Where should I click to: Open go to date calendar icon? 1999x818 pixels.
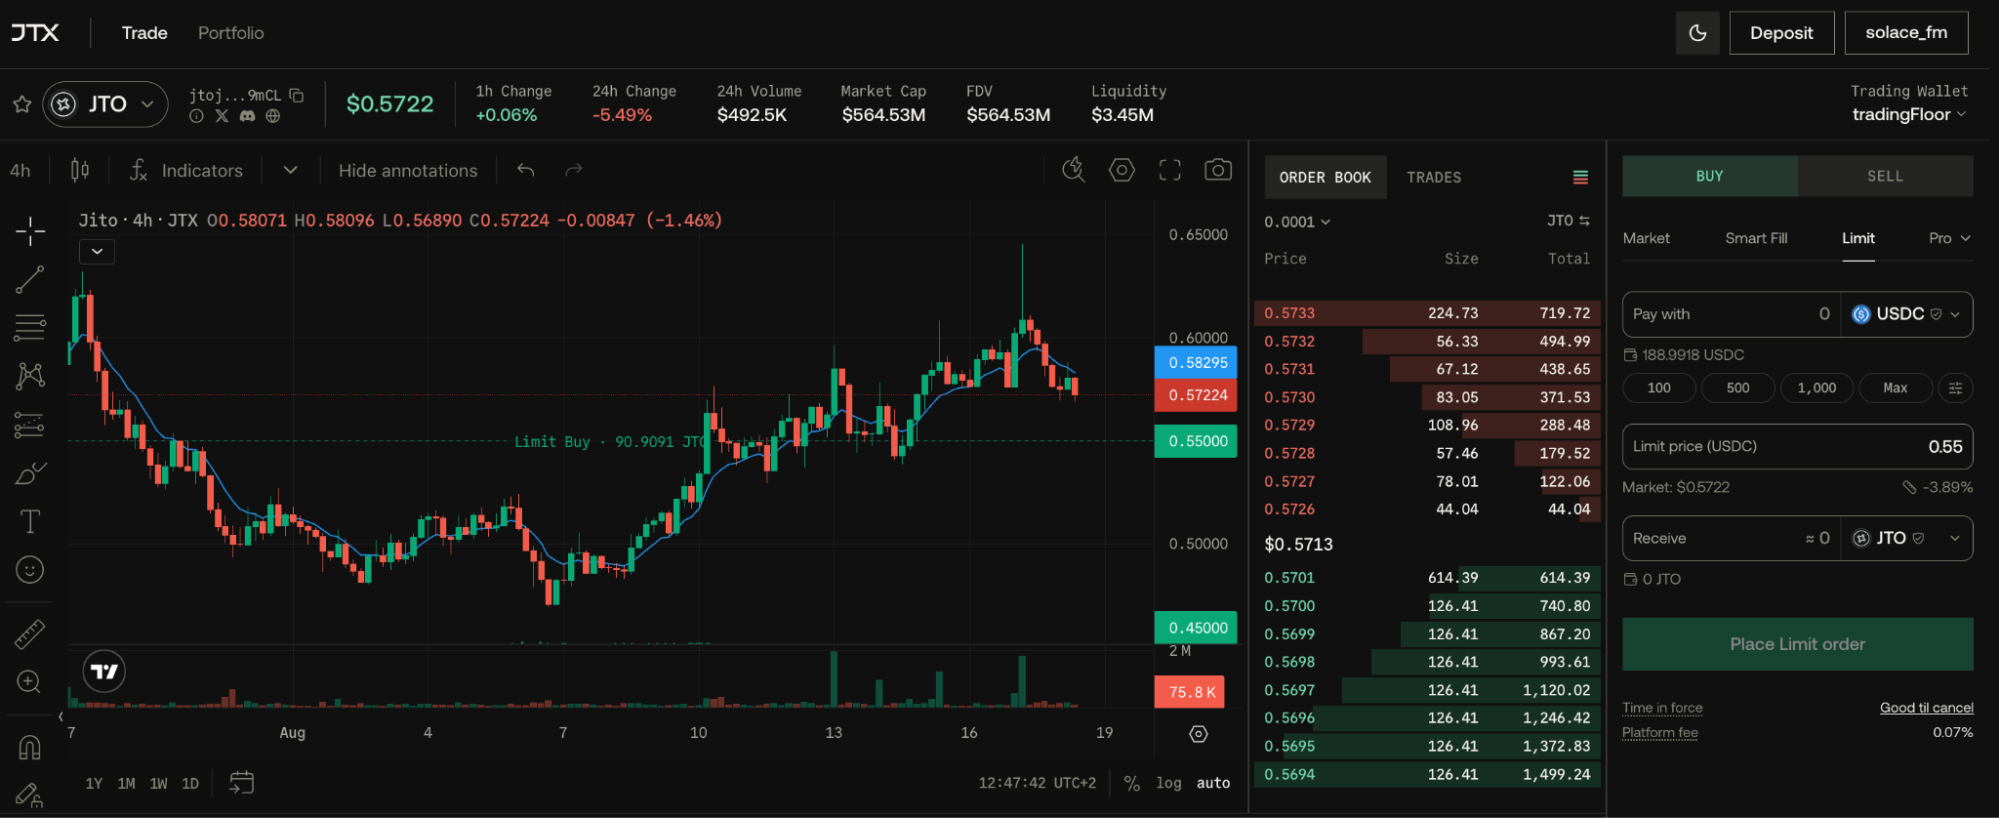241,783
